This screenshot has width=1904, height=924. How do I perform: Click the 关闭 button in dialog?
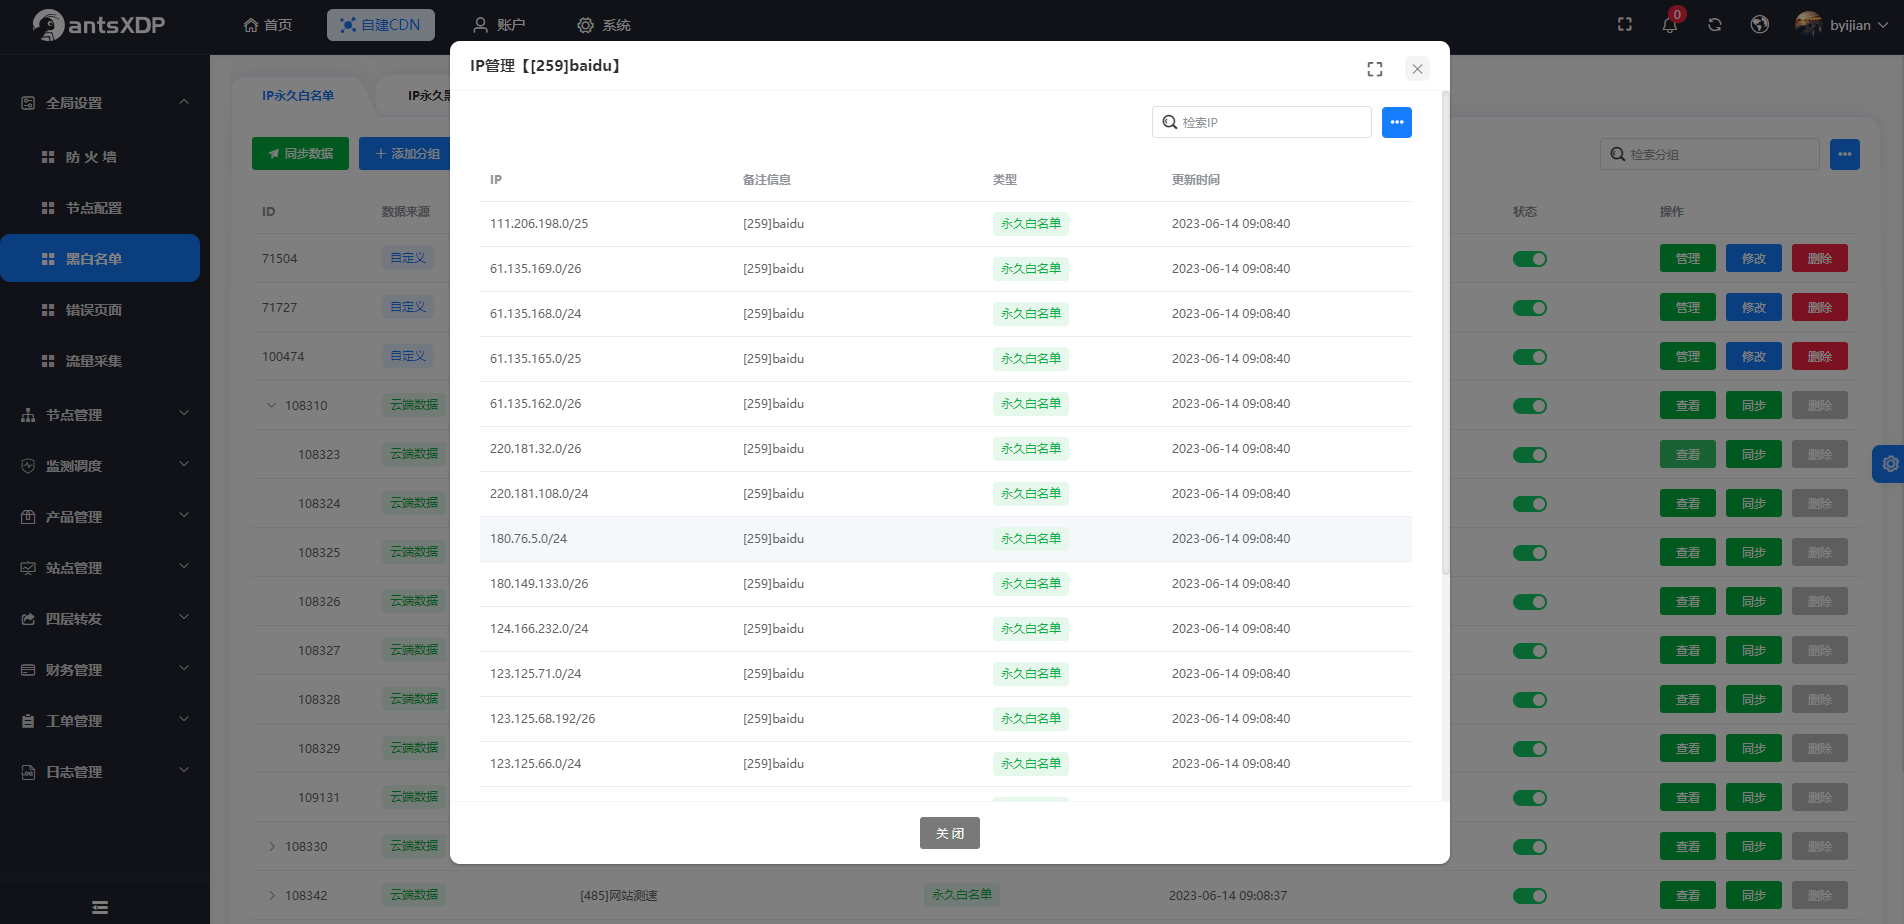[x=949, y=833]
